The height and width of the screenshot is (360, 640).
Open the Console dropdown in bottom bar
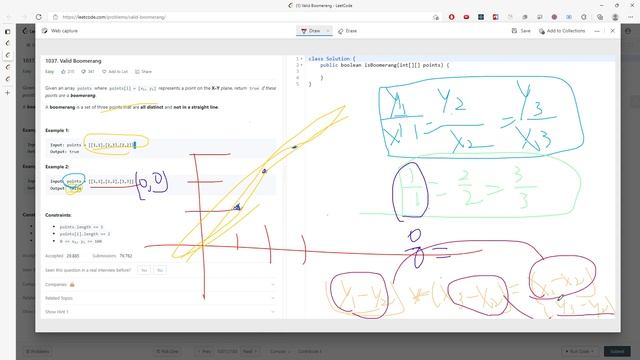point(279,351)
